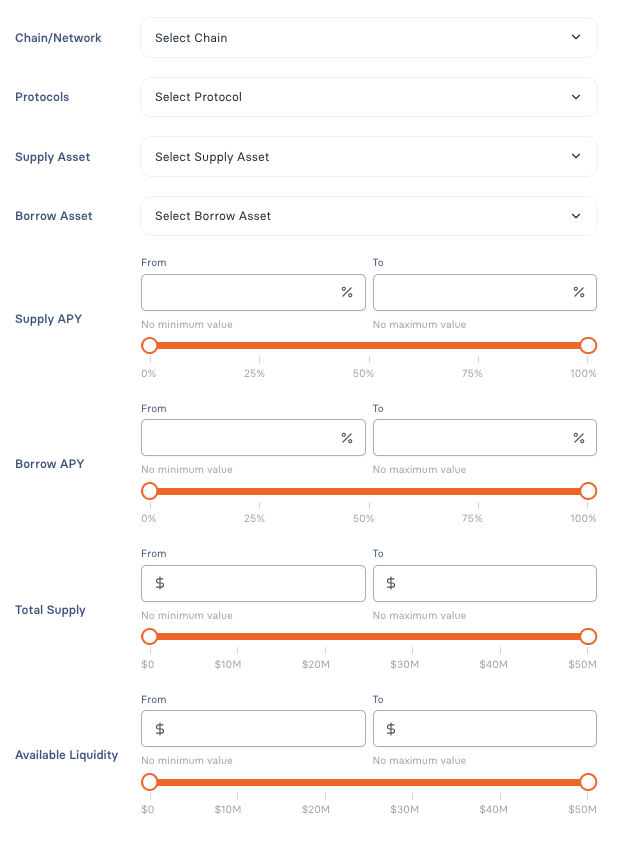618x846 pixels.
Task: Click the Borrow Asset chevron arrow
Action: tap(576, 216)
